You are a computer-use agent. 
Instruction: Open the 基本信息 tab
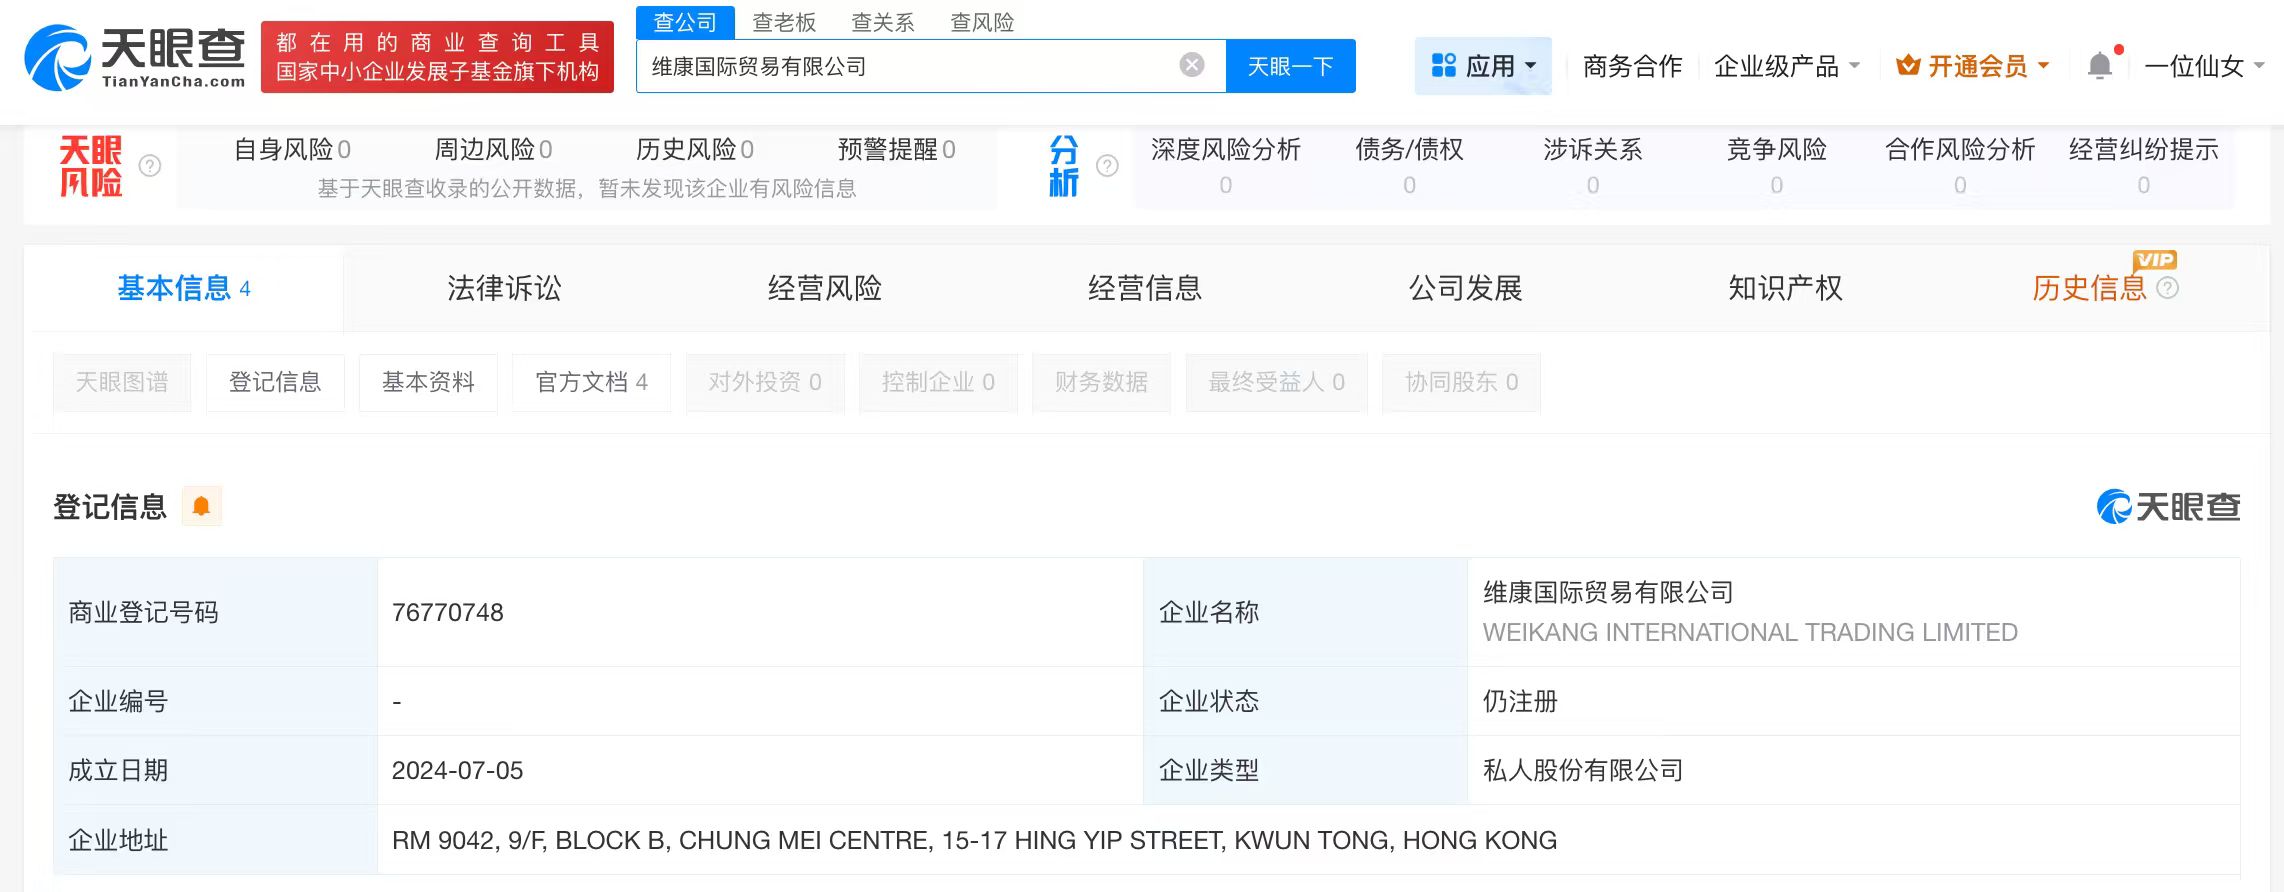[184, 288]
